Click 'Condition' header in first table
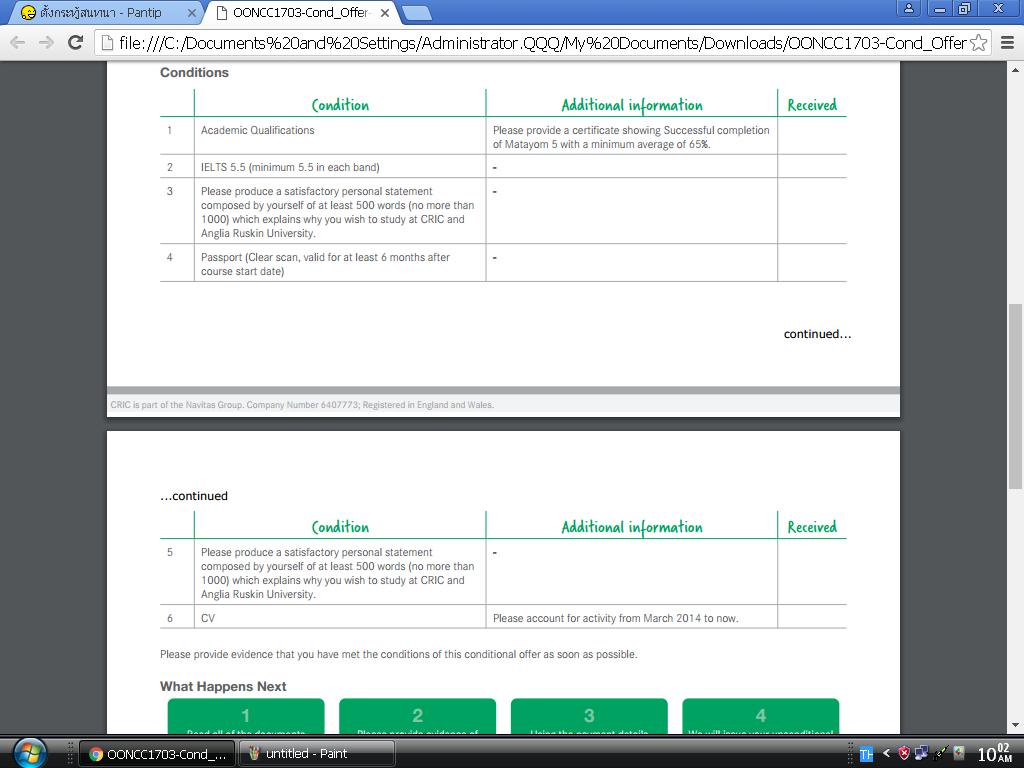1024x768 pixels. pyautogui.click(x=340, y=104)
